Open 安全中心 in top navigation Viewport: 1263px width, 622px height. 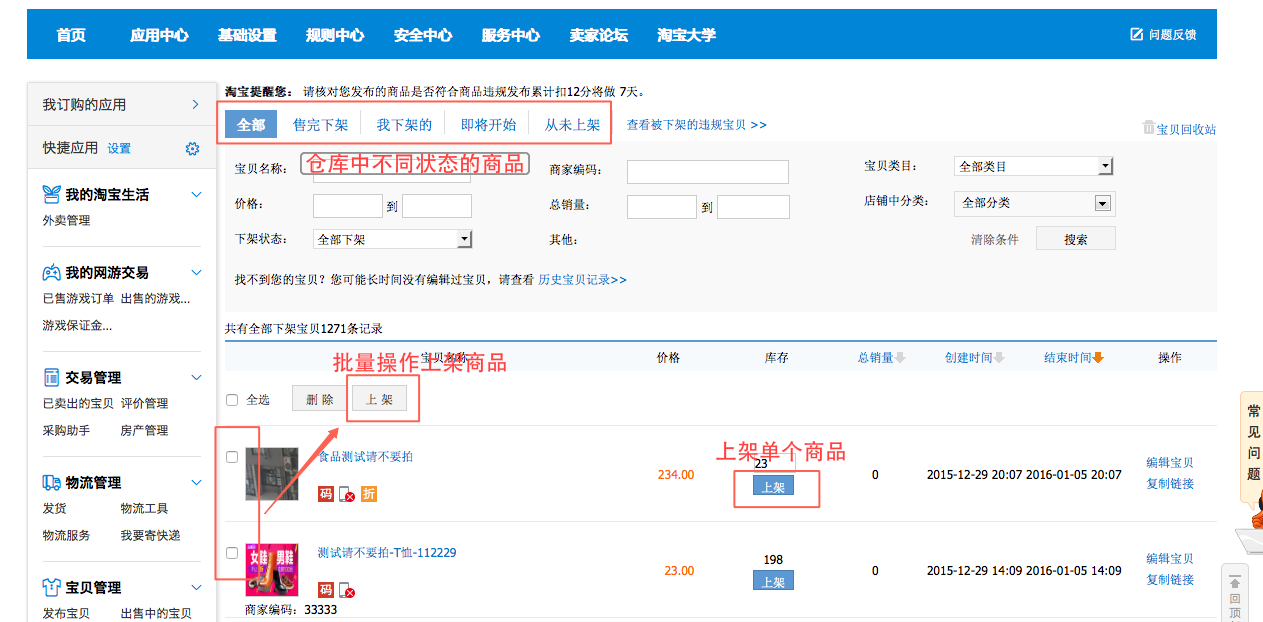(x=423, y=35)
